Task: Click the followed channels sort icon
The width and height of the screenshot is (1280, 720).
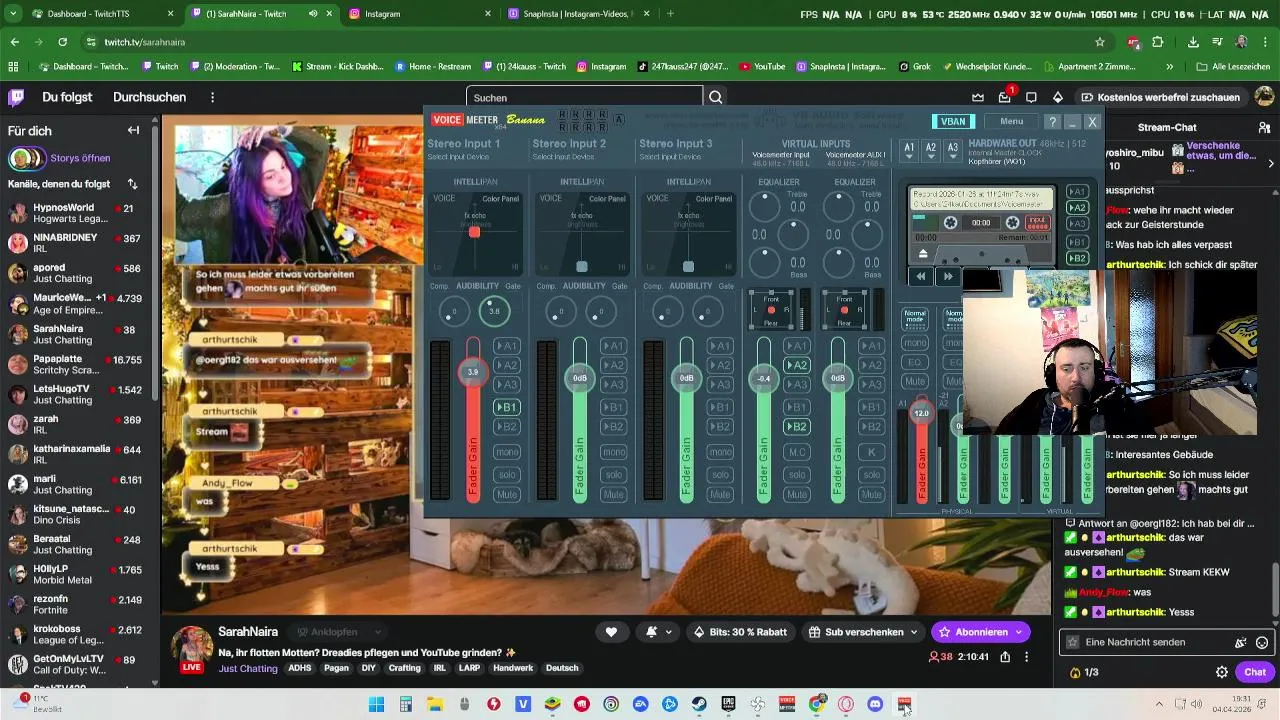Action: [132, 184]
